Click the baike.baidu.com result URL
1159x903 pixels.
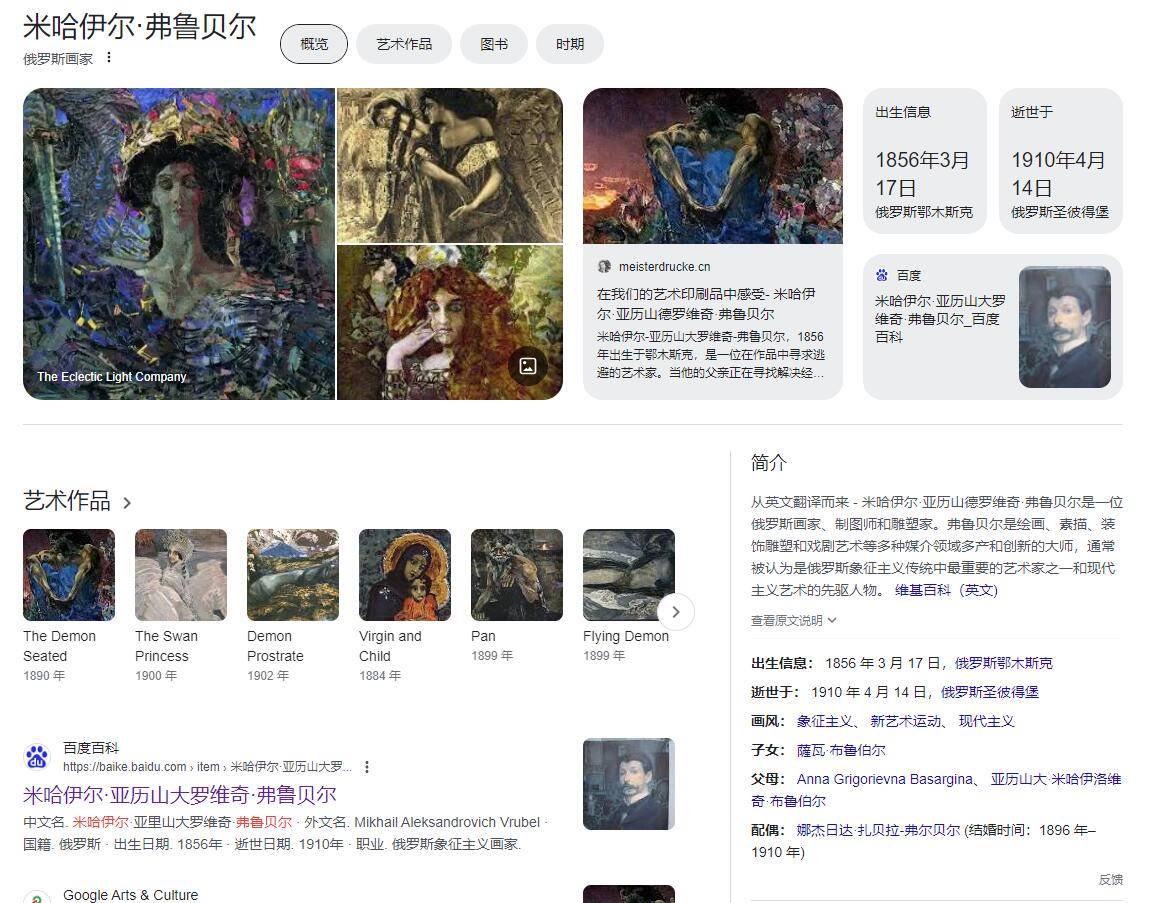207,767
